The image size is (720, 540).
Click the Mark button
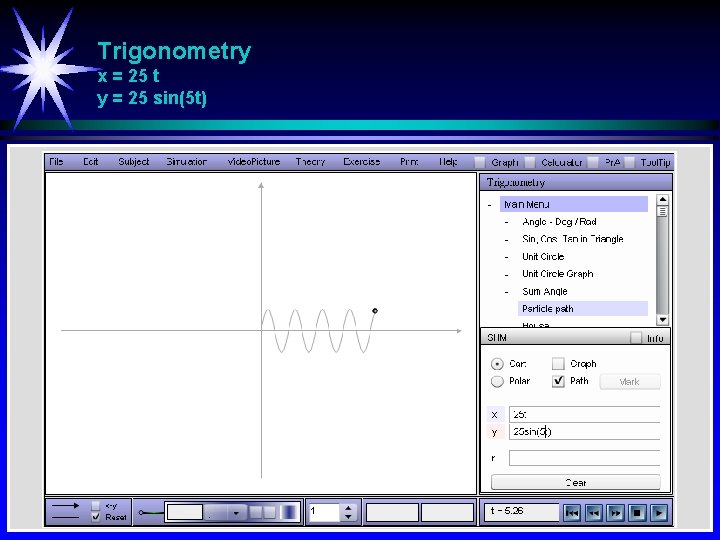click(630, 382)
